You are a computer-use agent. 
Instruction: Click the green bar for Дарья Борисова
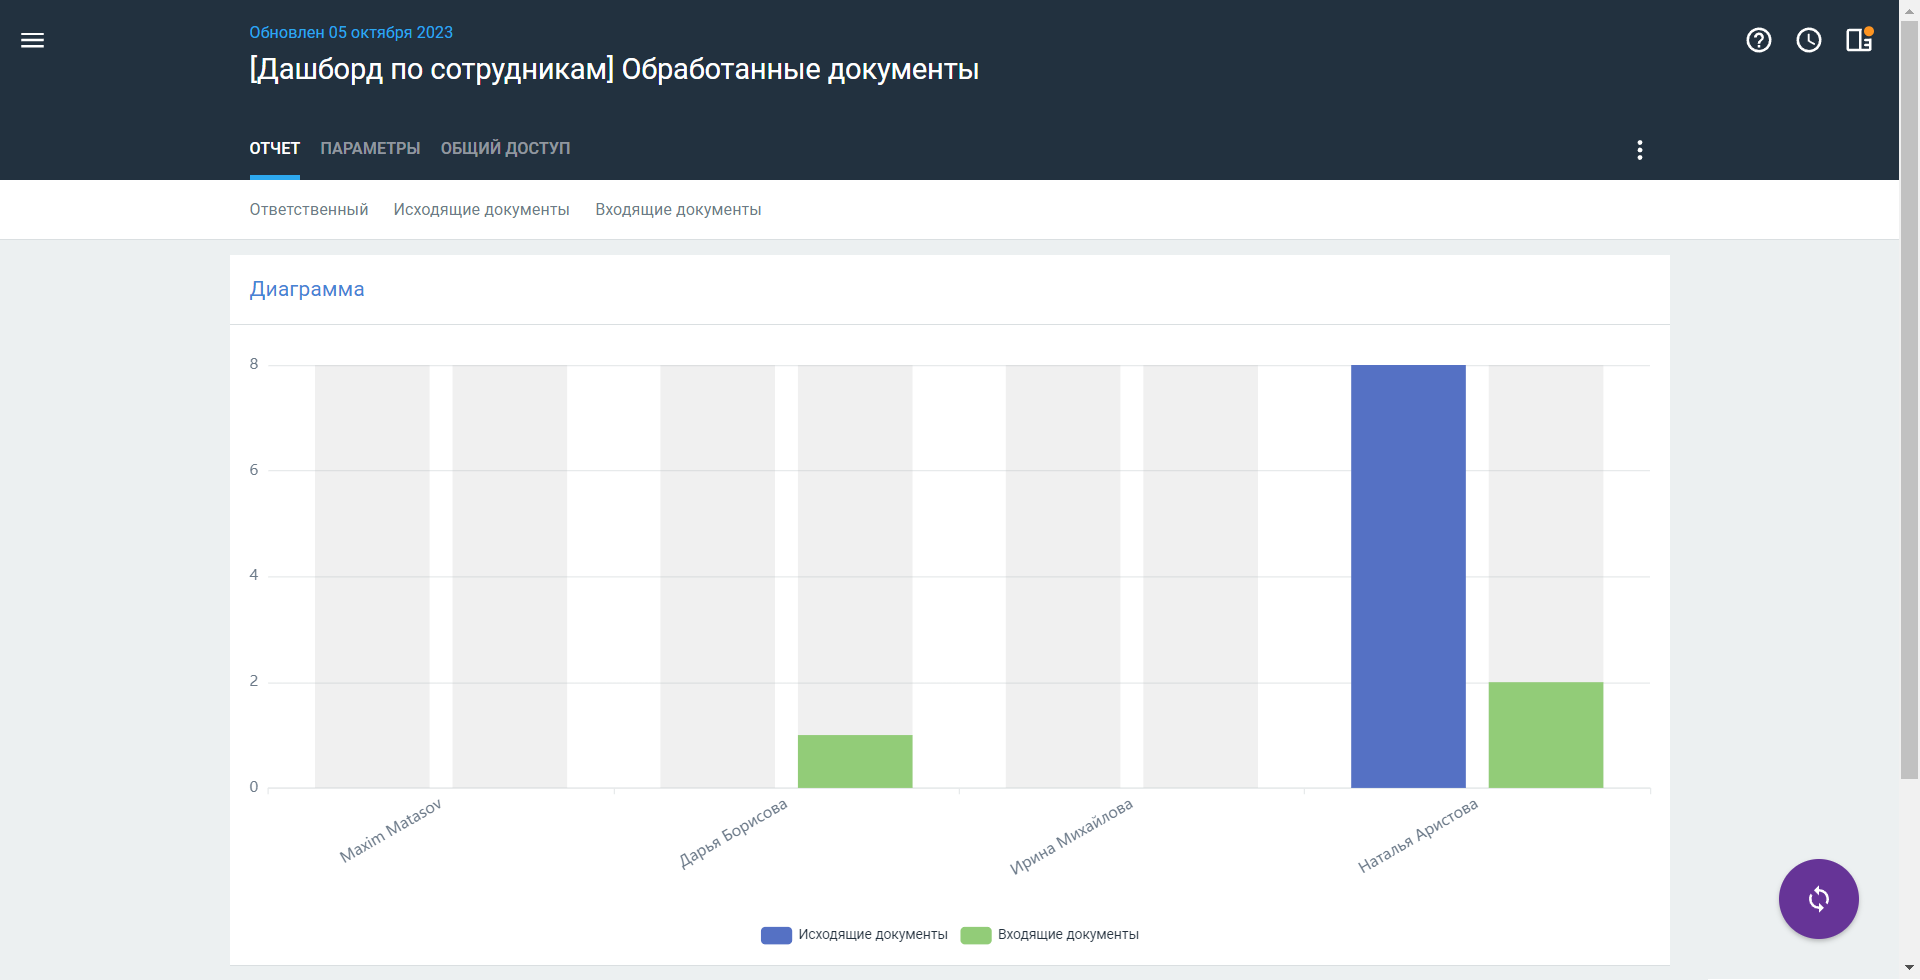pyautogui.click(x=855, y=761)
